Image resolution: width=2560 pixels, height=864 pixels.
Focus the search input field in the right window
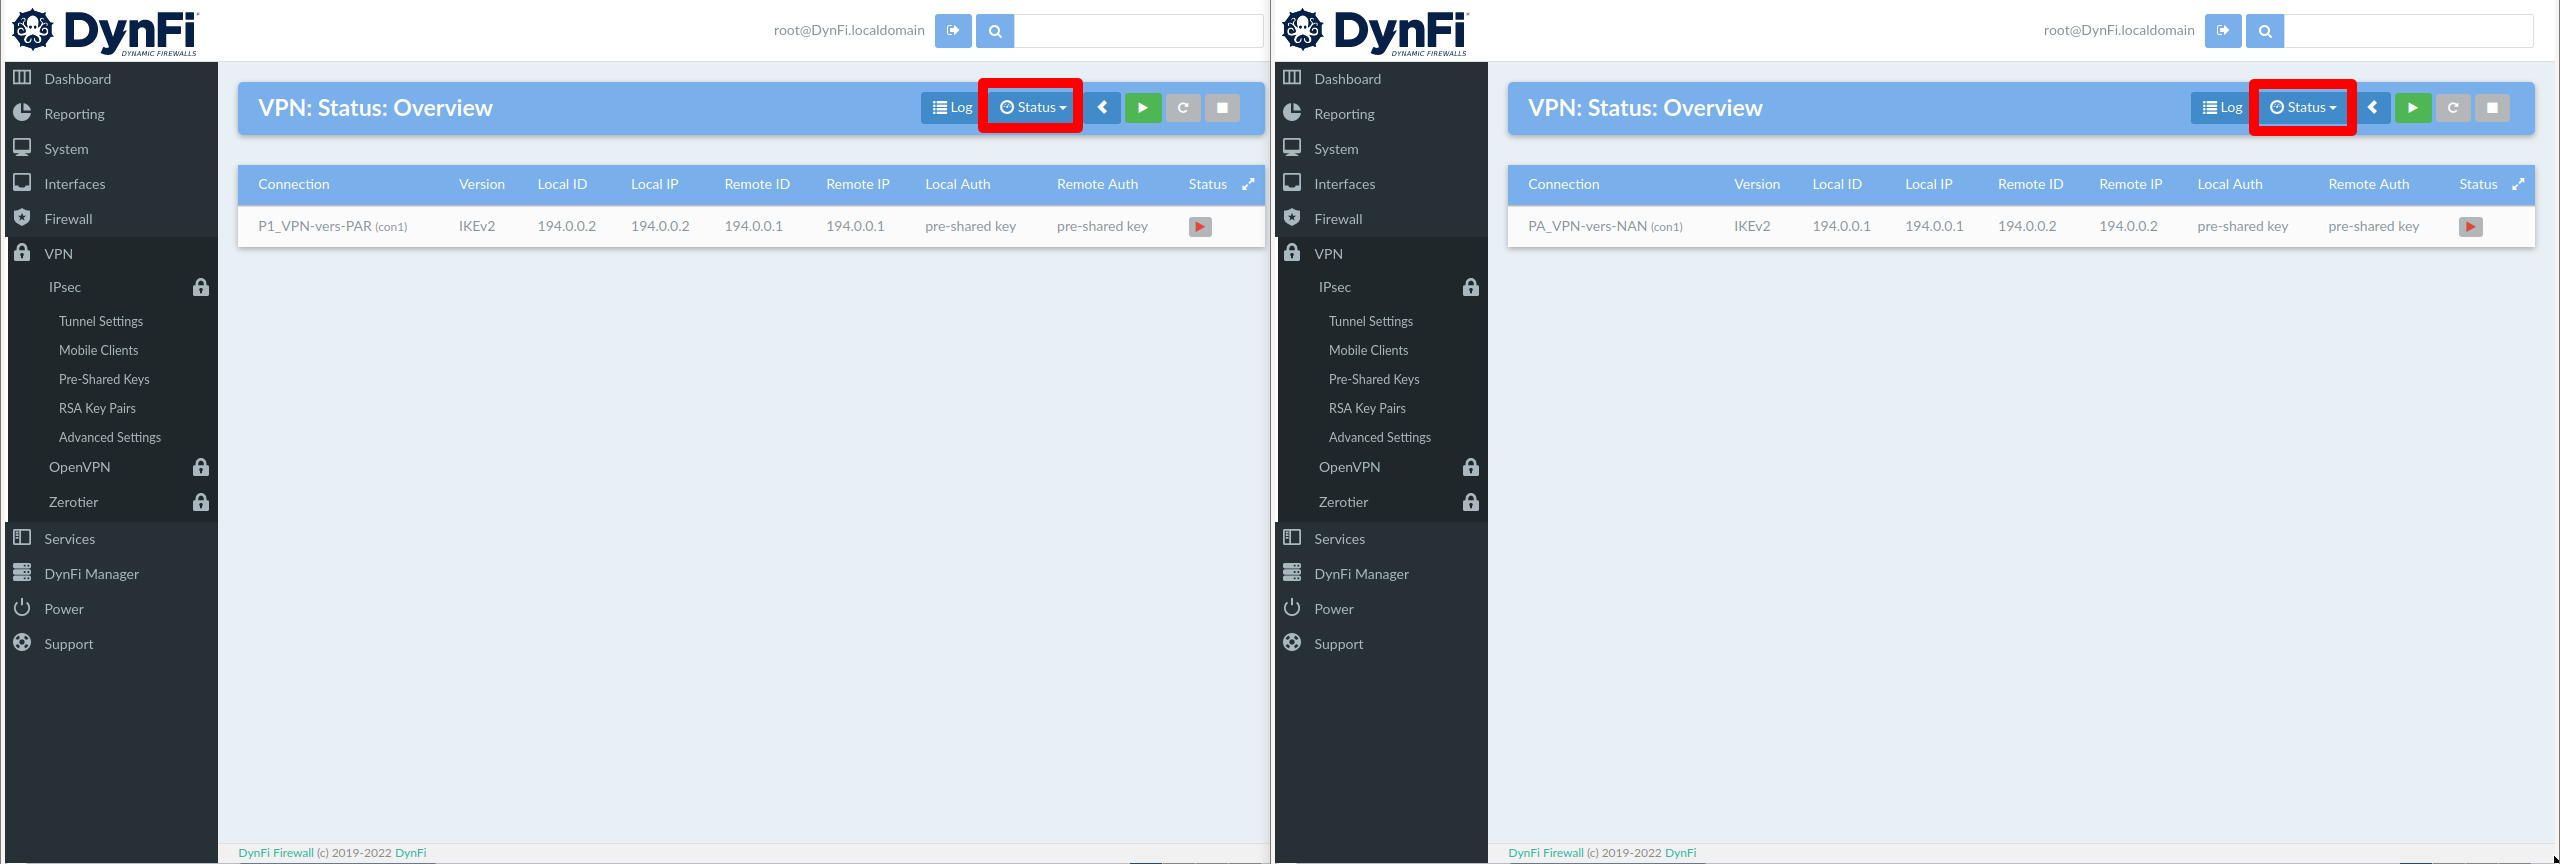coord(2408,31)
